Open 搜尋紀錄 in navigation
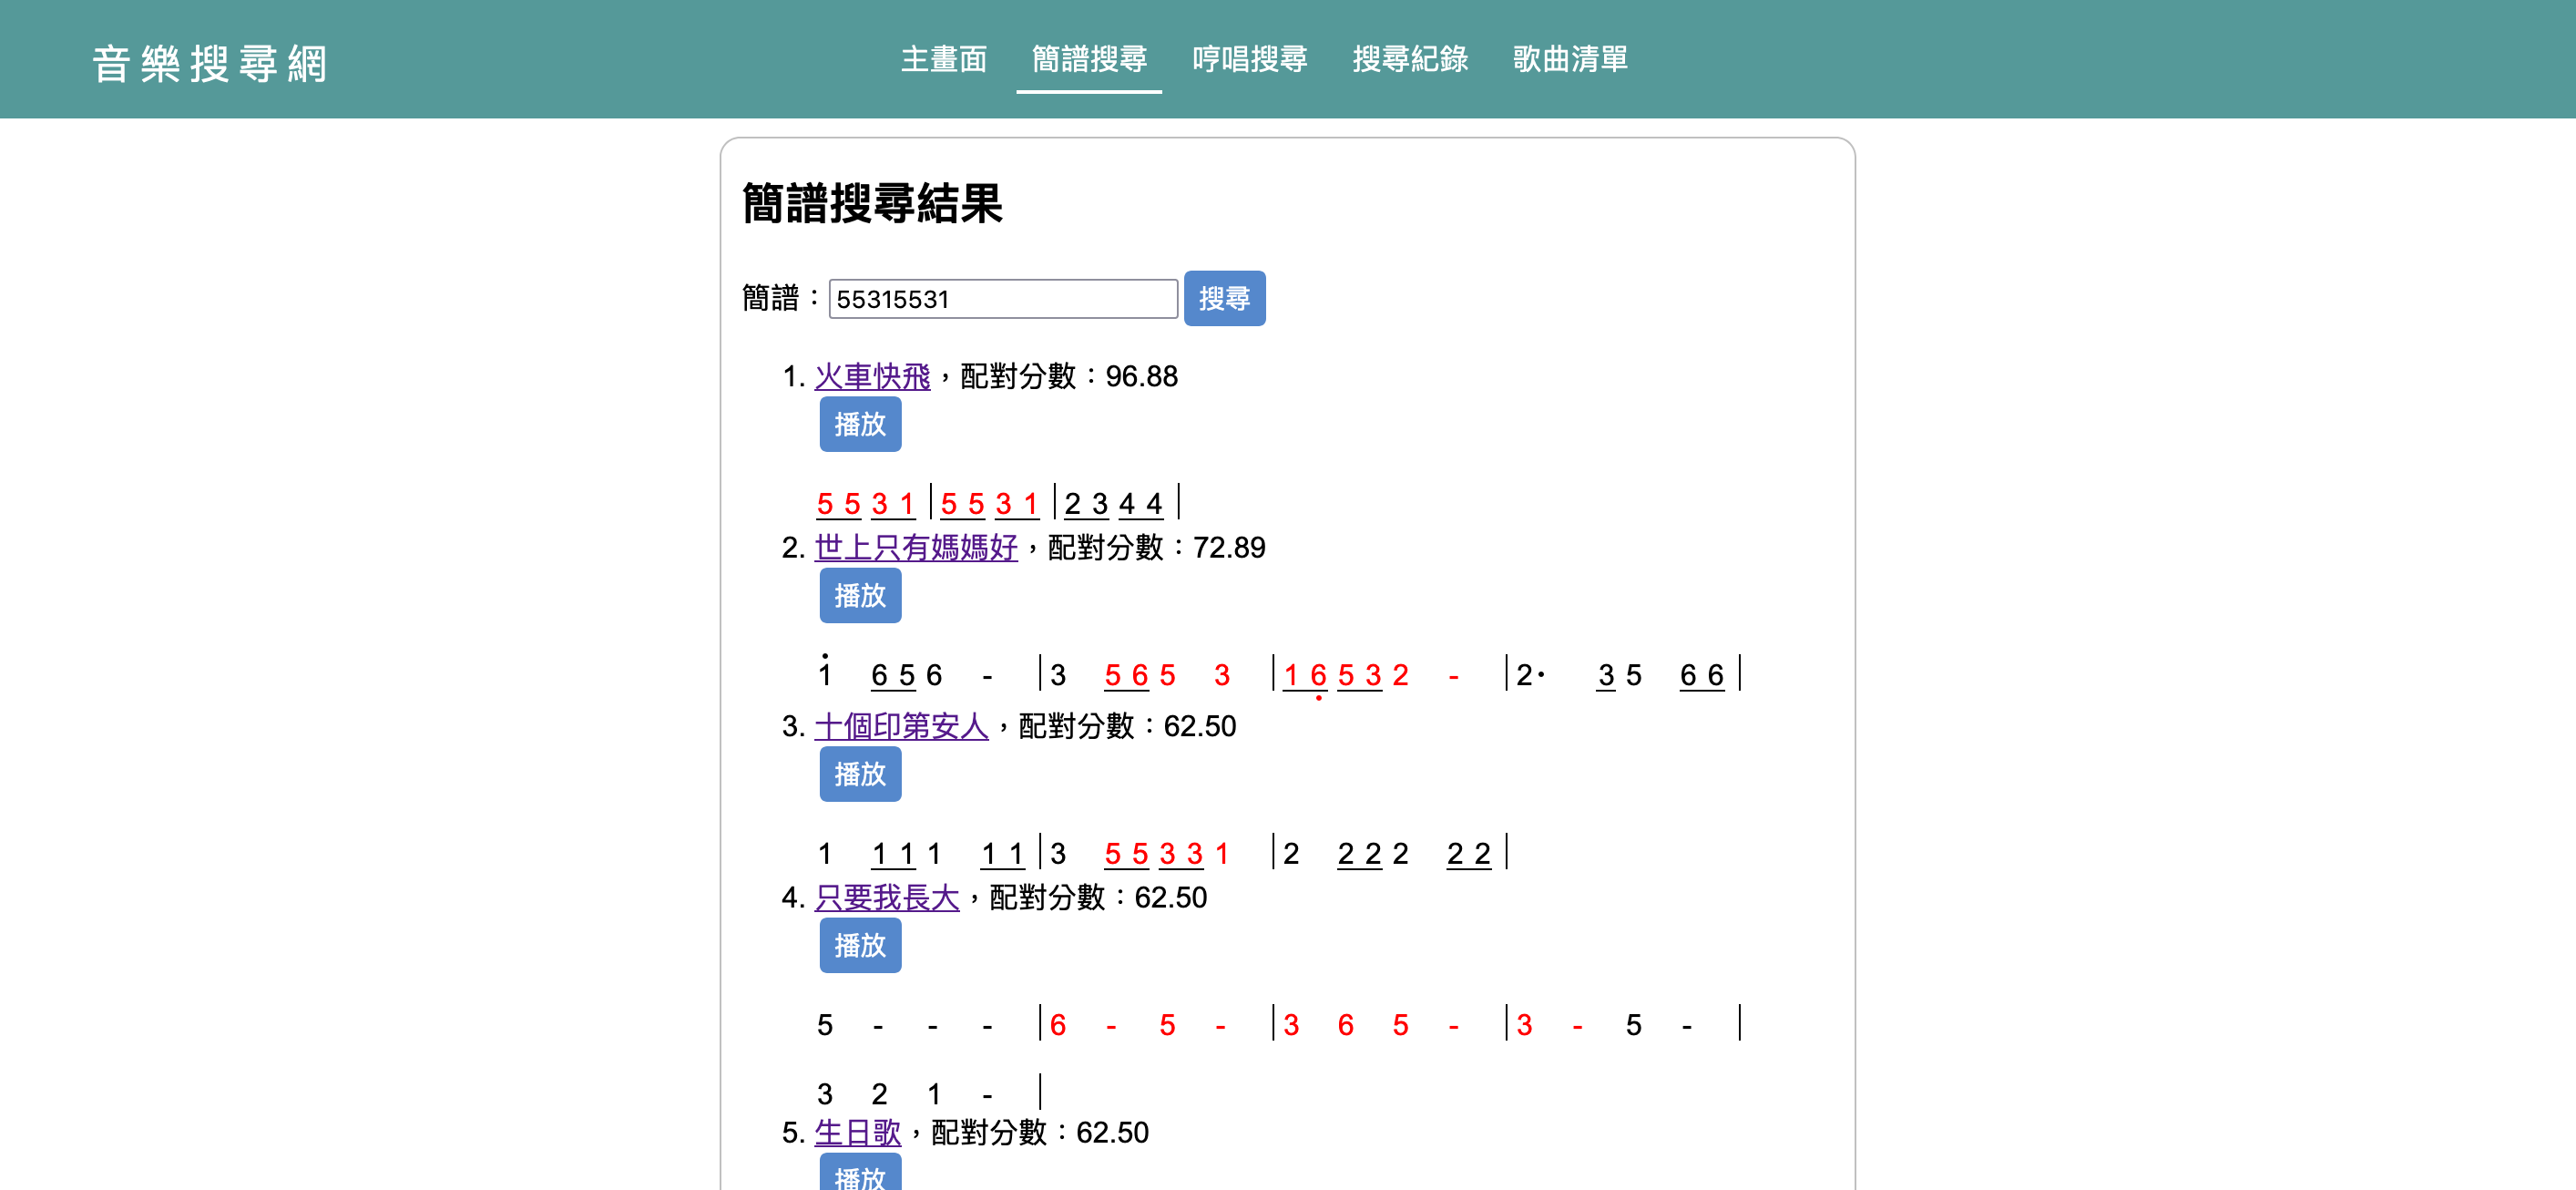The image size is (2576, 1190). coord(1409,59)
